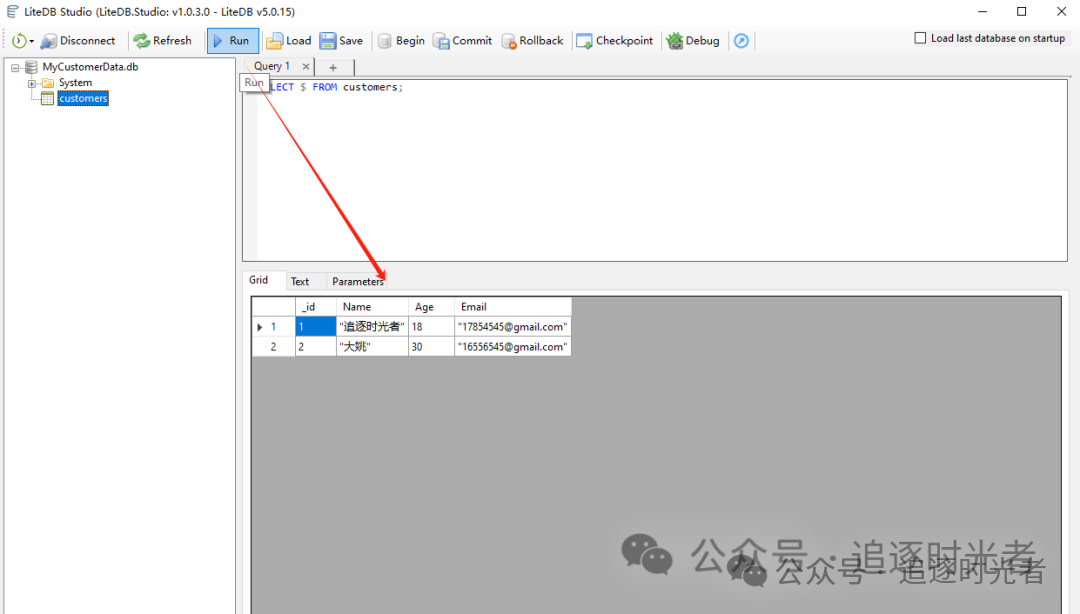Select the Age cell showing 18
Viewport: 1080px width, 614px height.
pos(431,327)
